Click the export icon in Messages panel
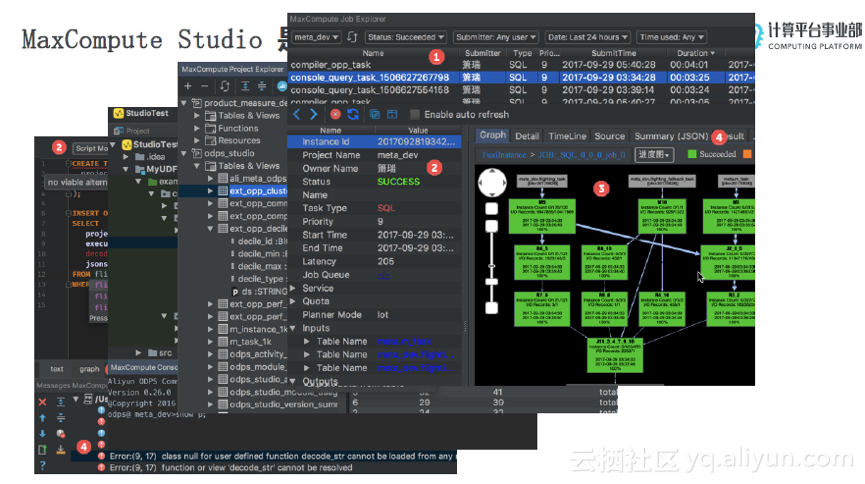 [x=42, y=450]
